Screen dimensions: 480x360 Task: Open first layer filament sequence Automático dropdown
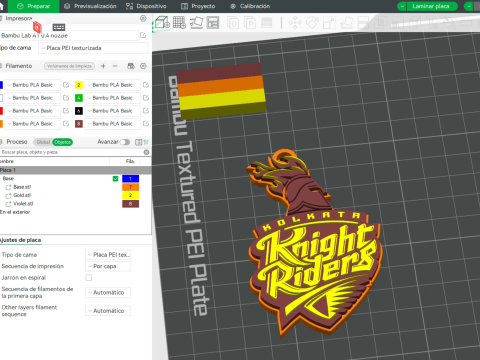click(108, 292)
